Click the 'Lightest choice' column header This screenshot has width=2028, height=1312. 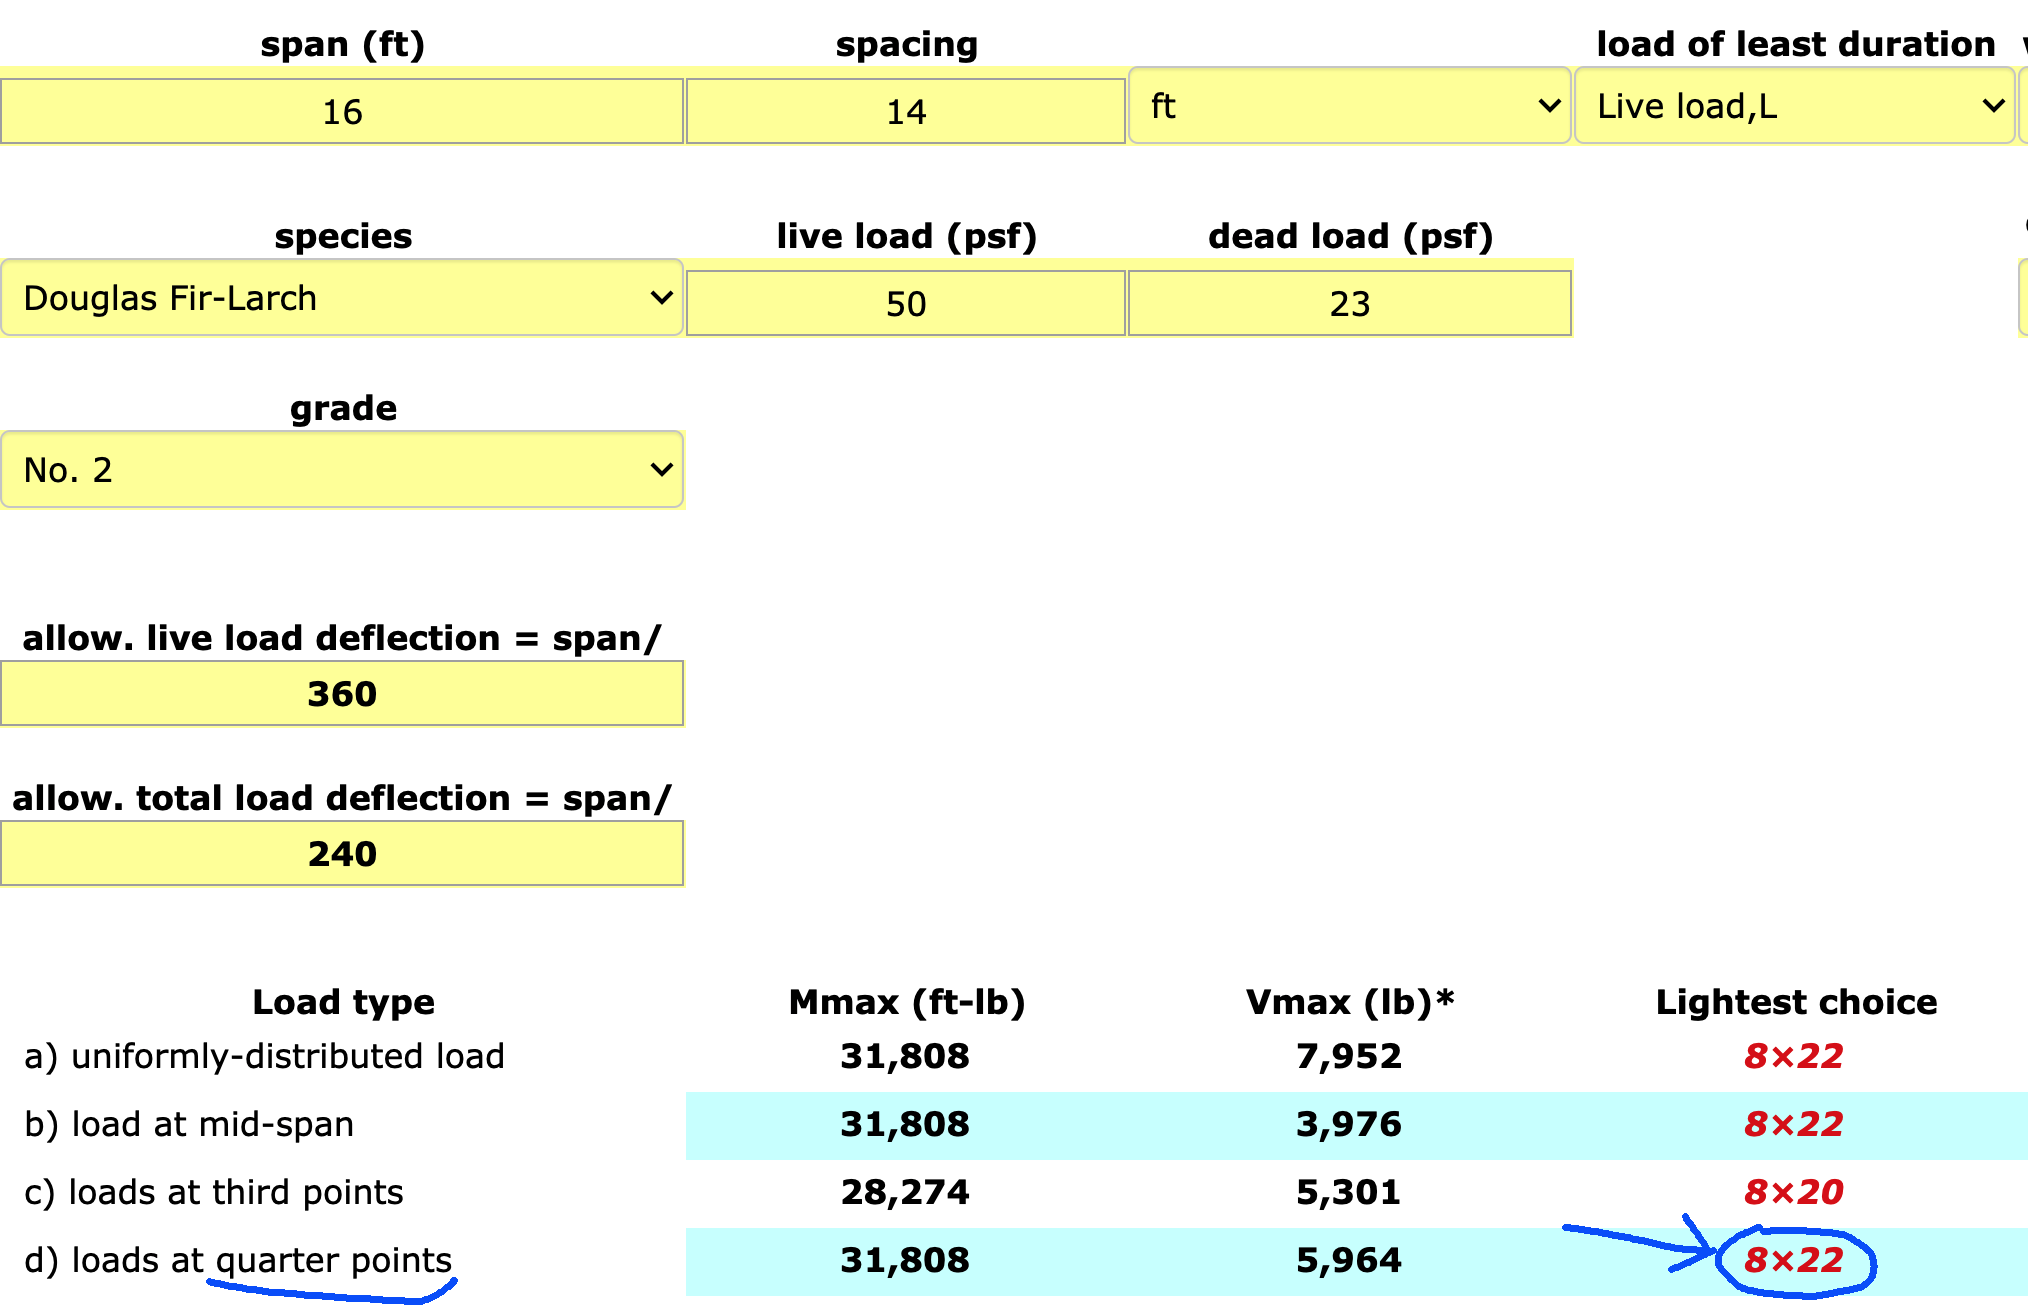(1796, 1002)
